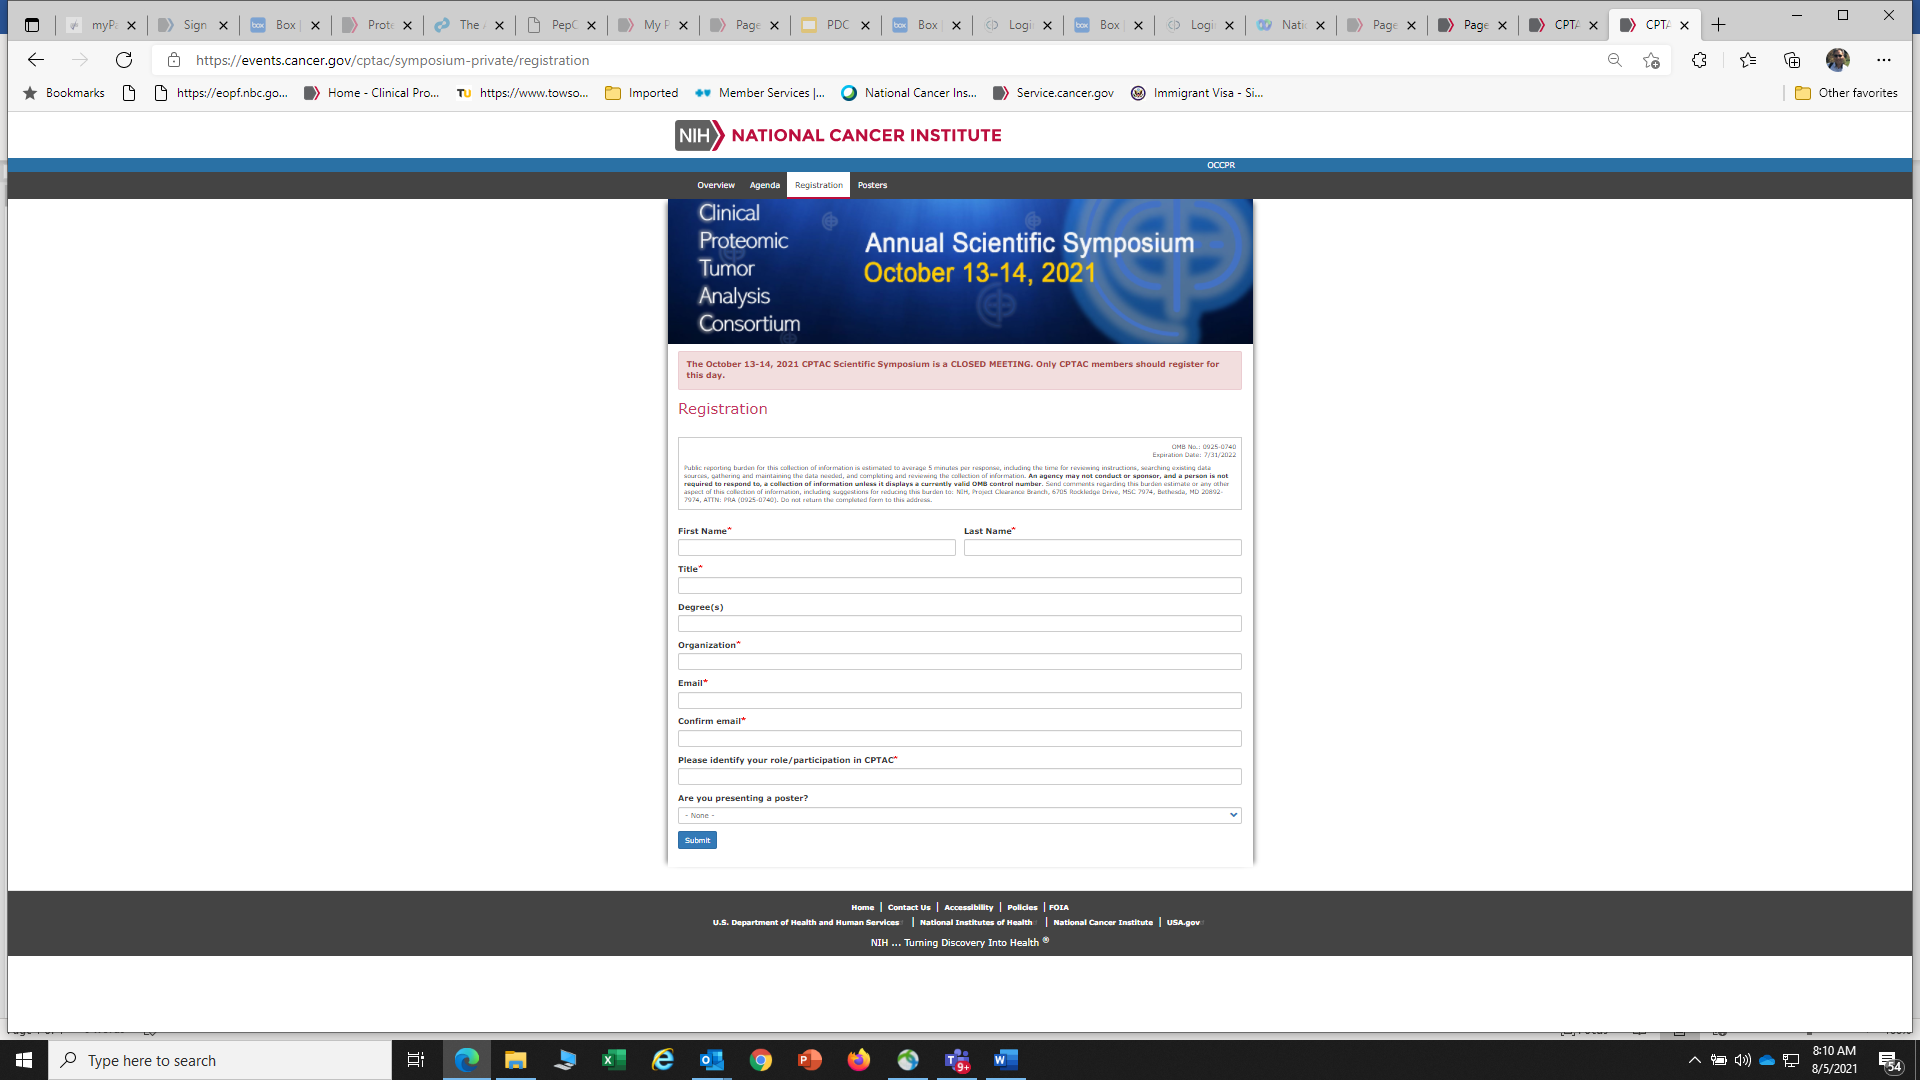This screenshot has height=1080, width=1920.
Task: Open browser extensions puzzle icon
Action: pyautogui.click(x=1699, y=60)
